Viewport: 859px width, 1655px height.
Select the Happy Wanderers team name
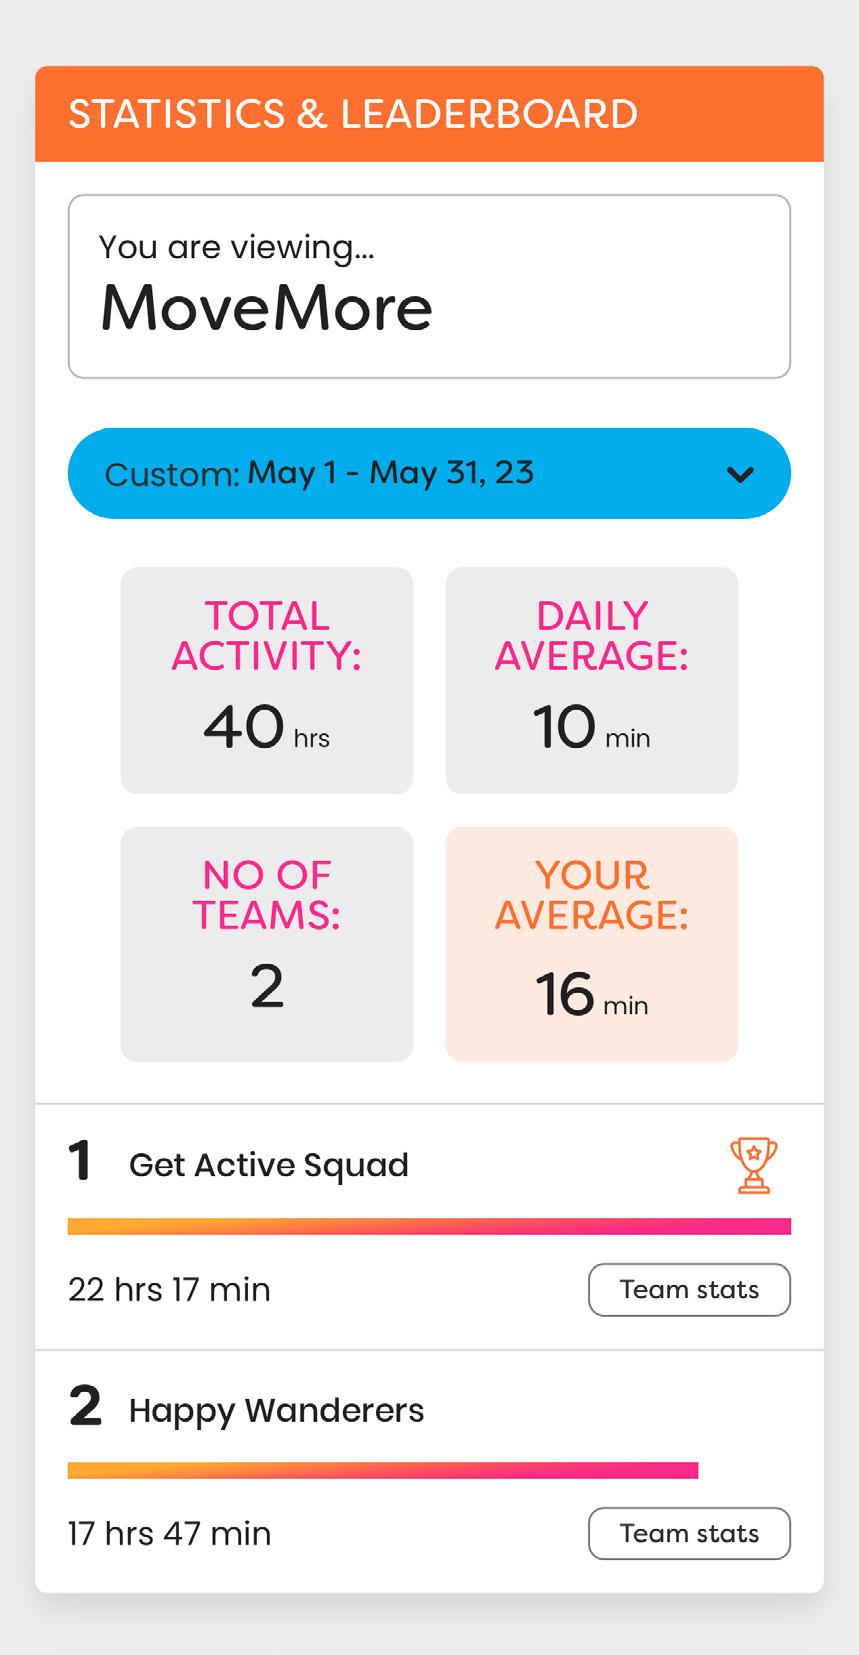(276, 1410)
